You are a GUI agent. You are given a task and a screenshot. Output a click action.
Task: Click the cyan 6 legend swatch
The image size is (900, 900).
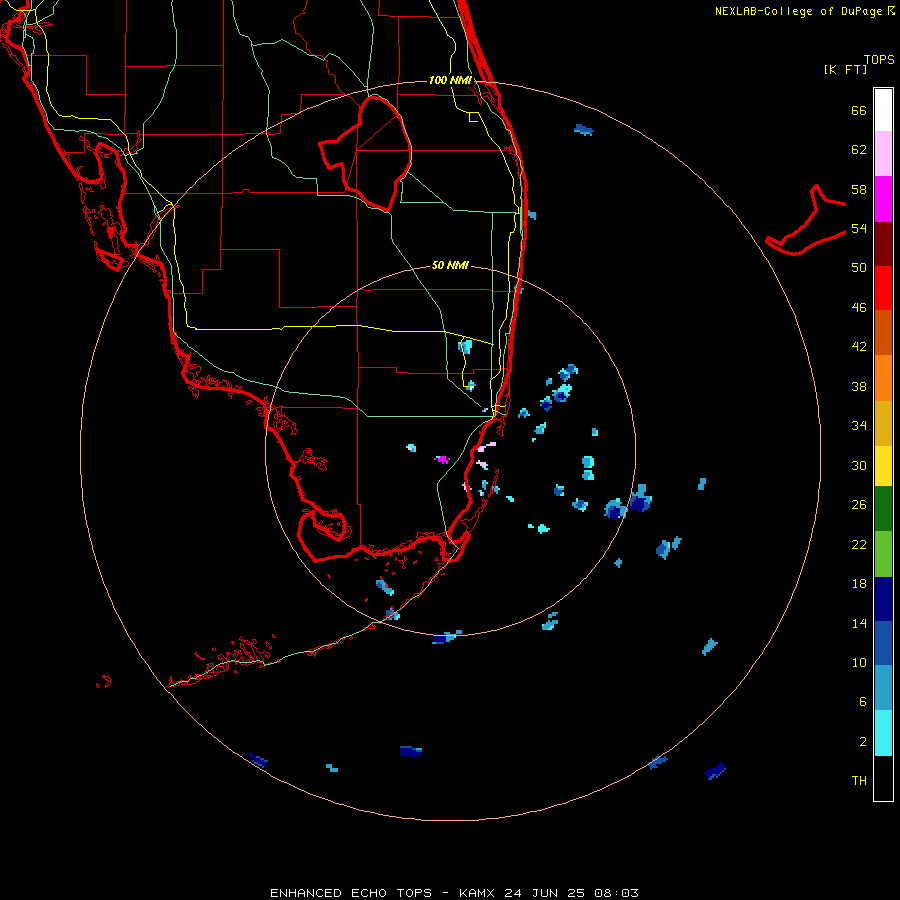point(883,733)
